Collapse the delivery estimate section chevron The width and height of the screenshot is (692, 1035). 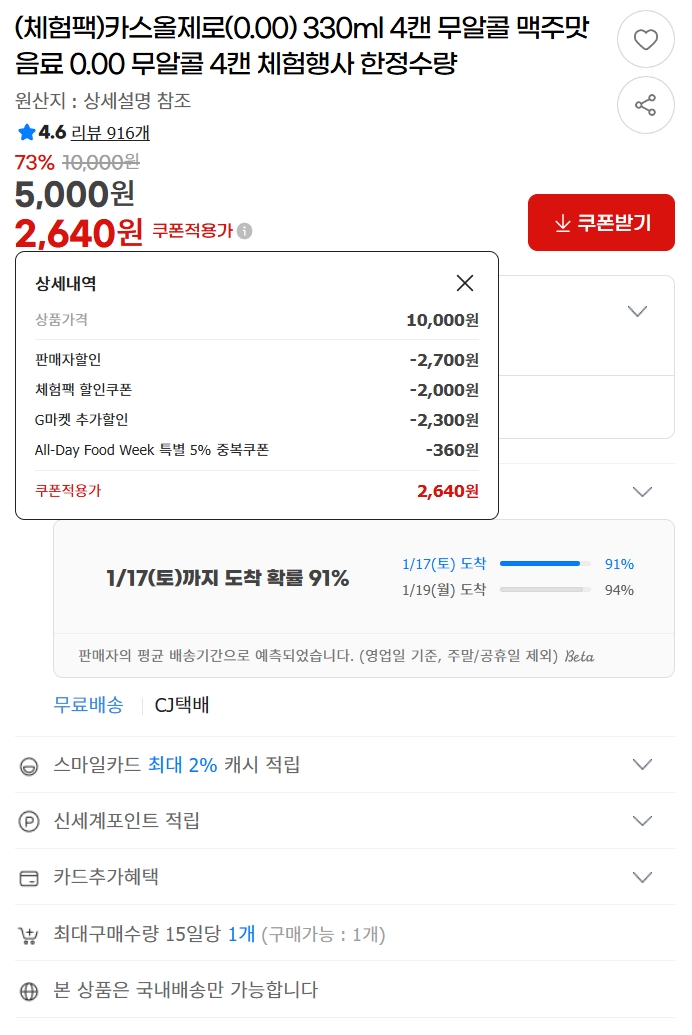(642, 492)
